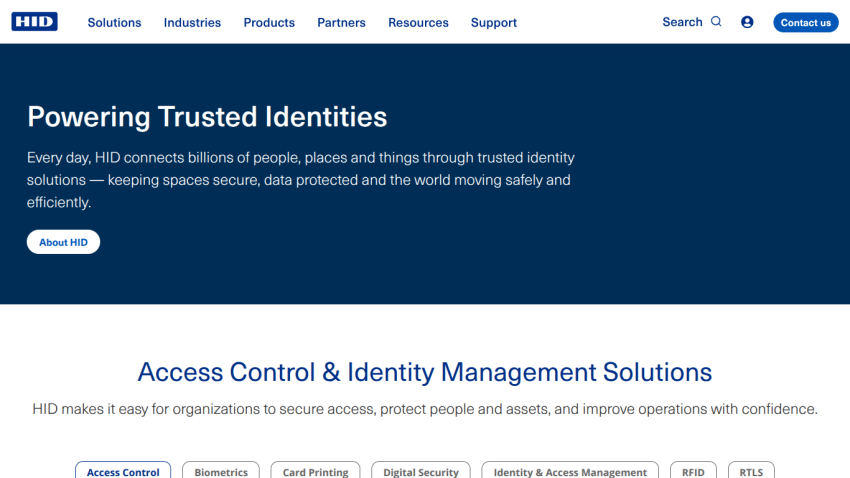Click the Contact us button

(x=806, y=22)
